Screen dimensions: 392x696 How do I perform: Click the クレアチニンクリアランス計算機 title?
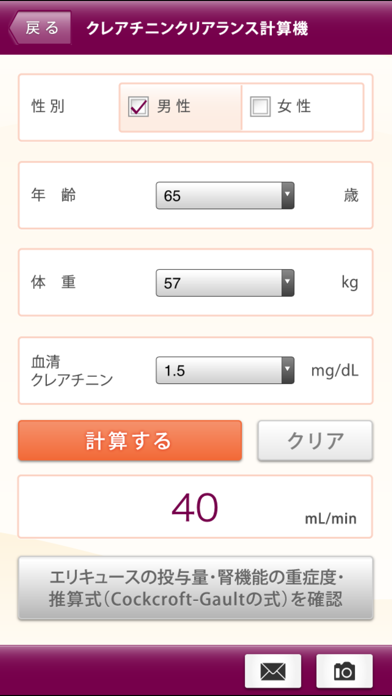coord(197,28)
